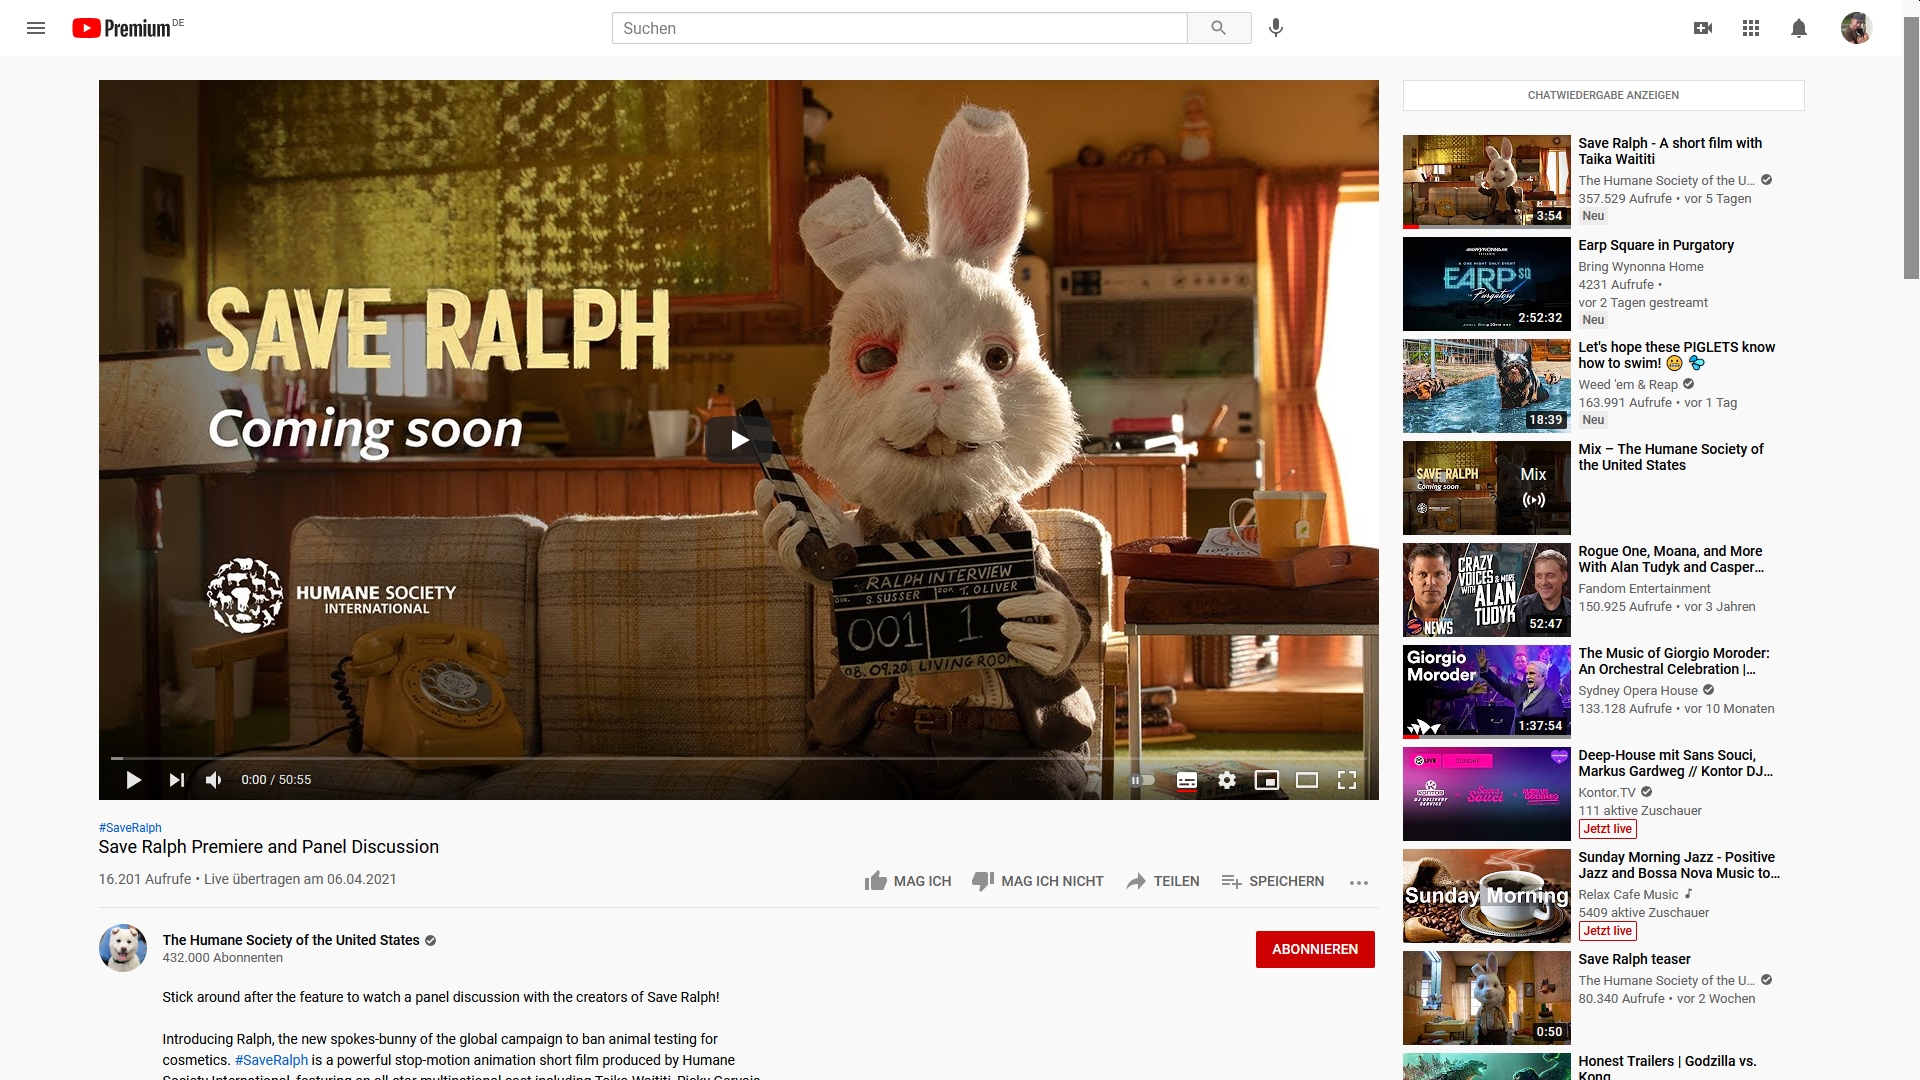Click the red Abonnieren button
The image size is (1920, 1080).
[1314, 949]
